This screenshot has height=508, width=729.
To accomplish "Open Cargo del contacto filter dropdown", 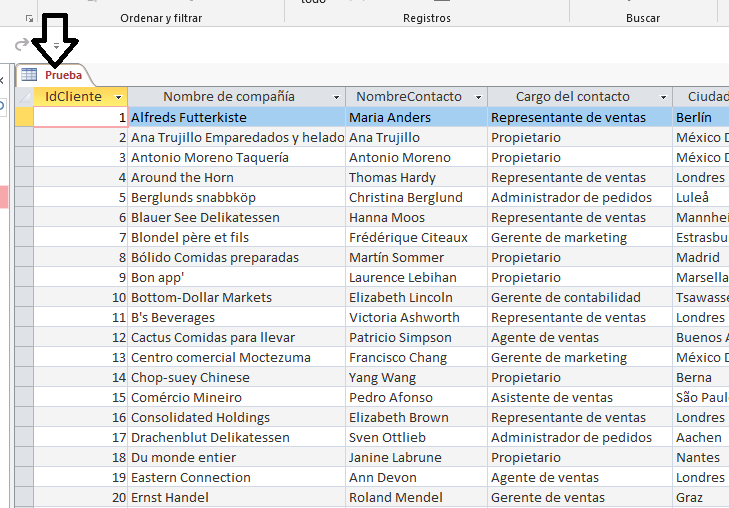I will click(x=664, y=97).
